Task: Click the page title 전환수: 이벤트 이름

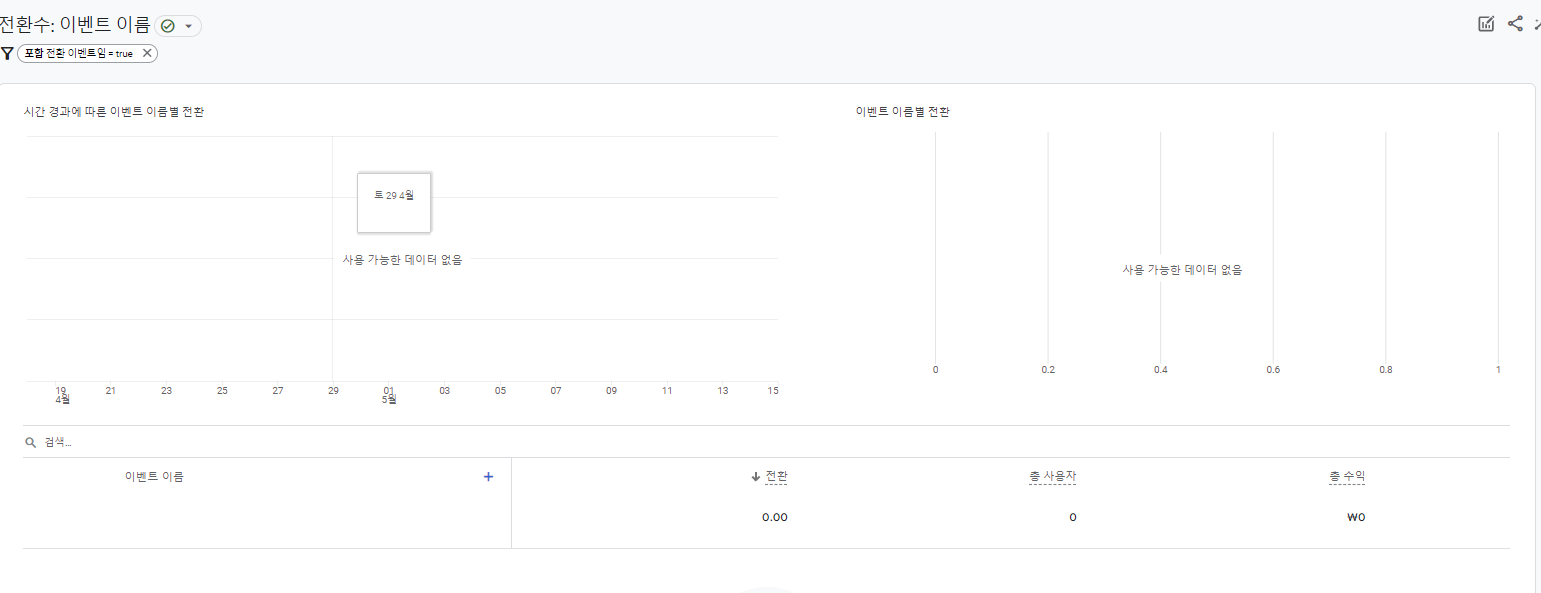Action: coord(76,25)
